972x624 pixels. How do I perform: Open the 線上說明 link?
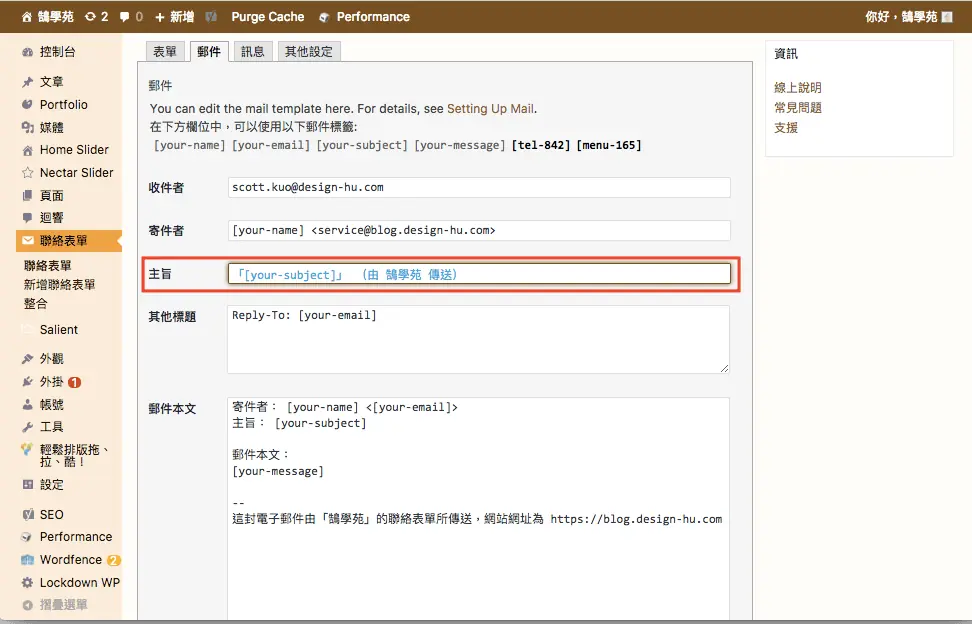[x=798, y=87]
